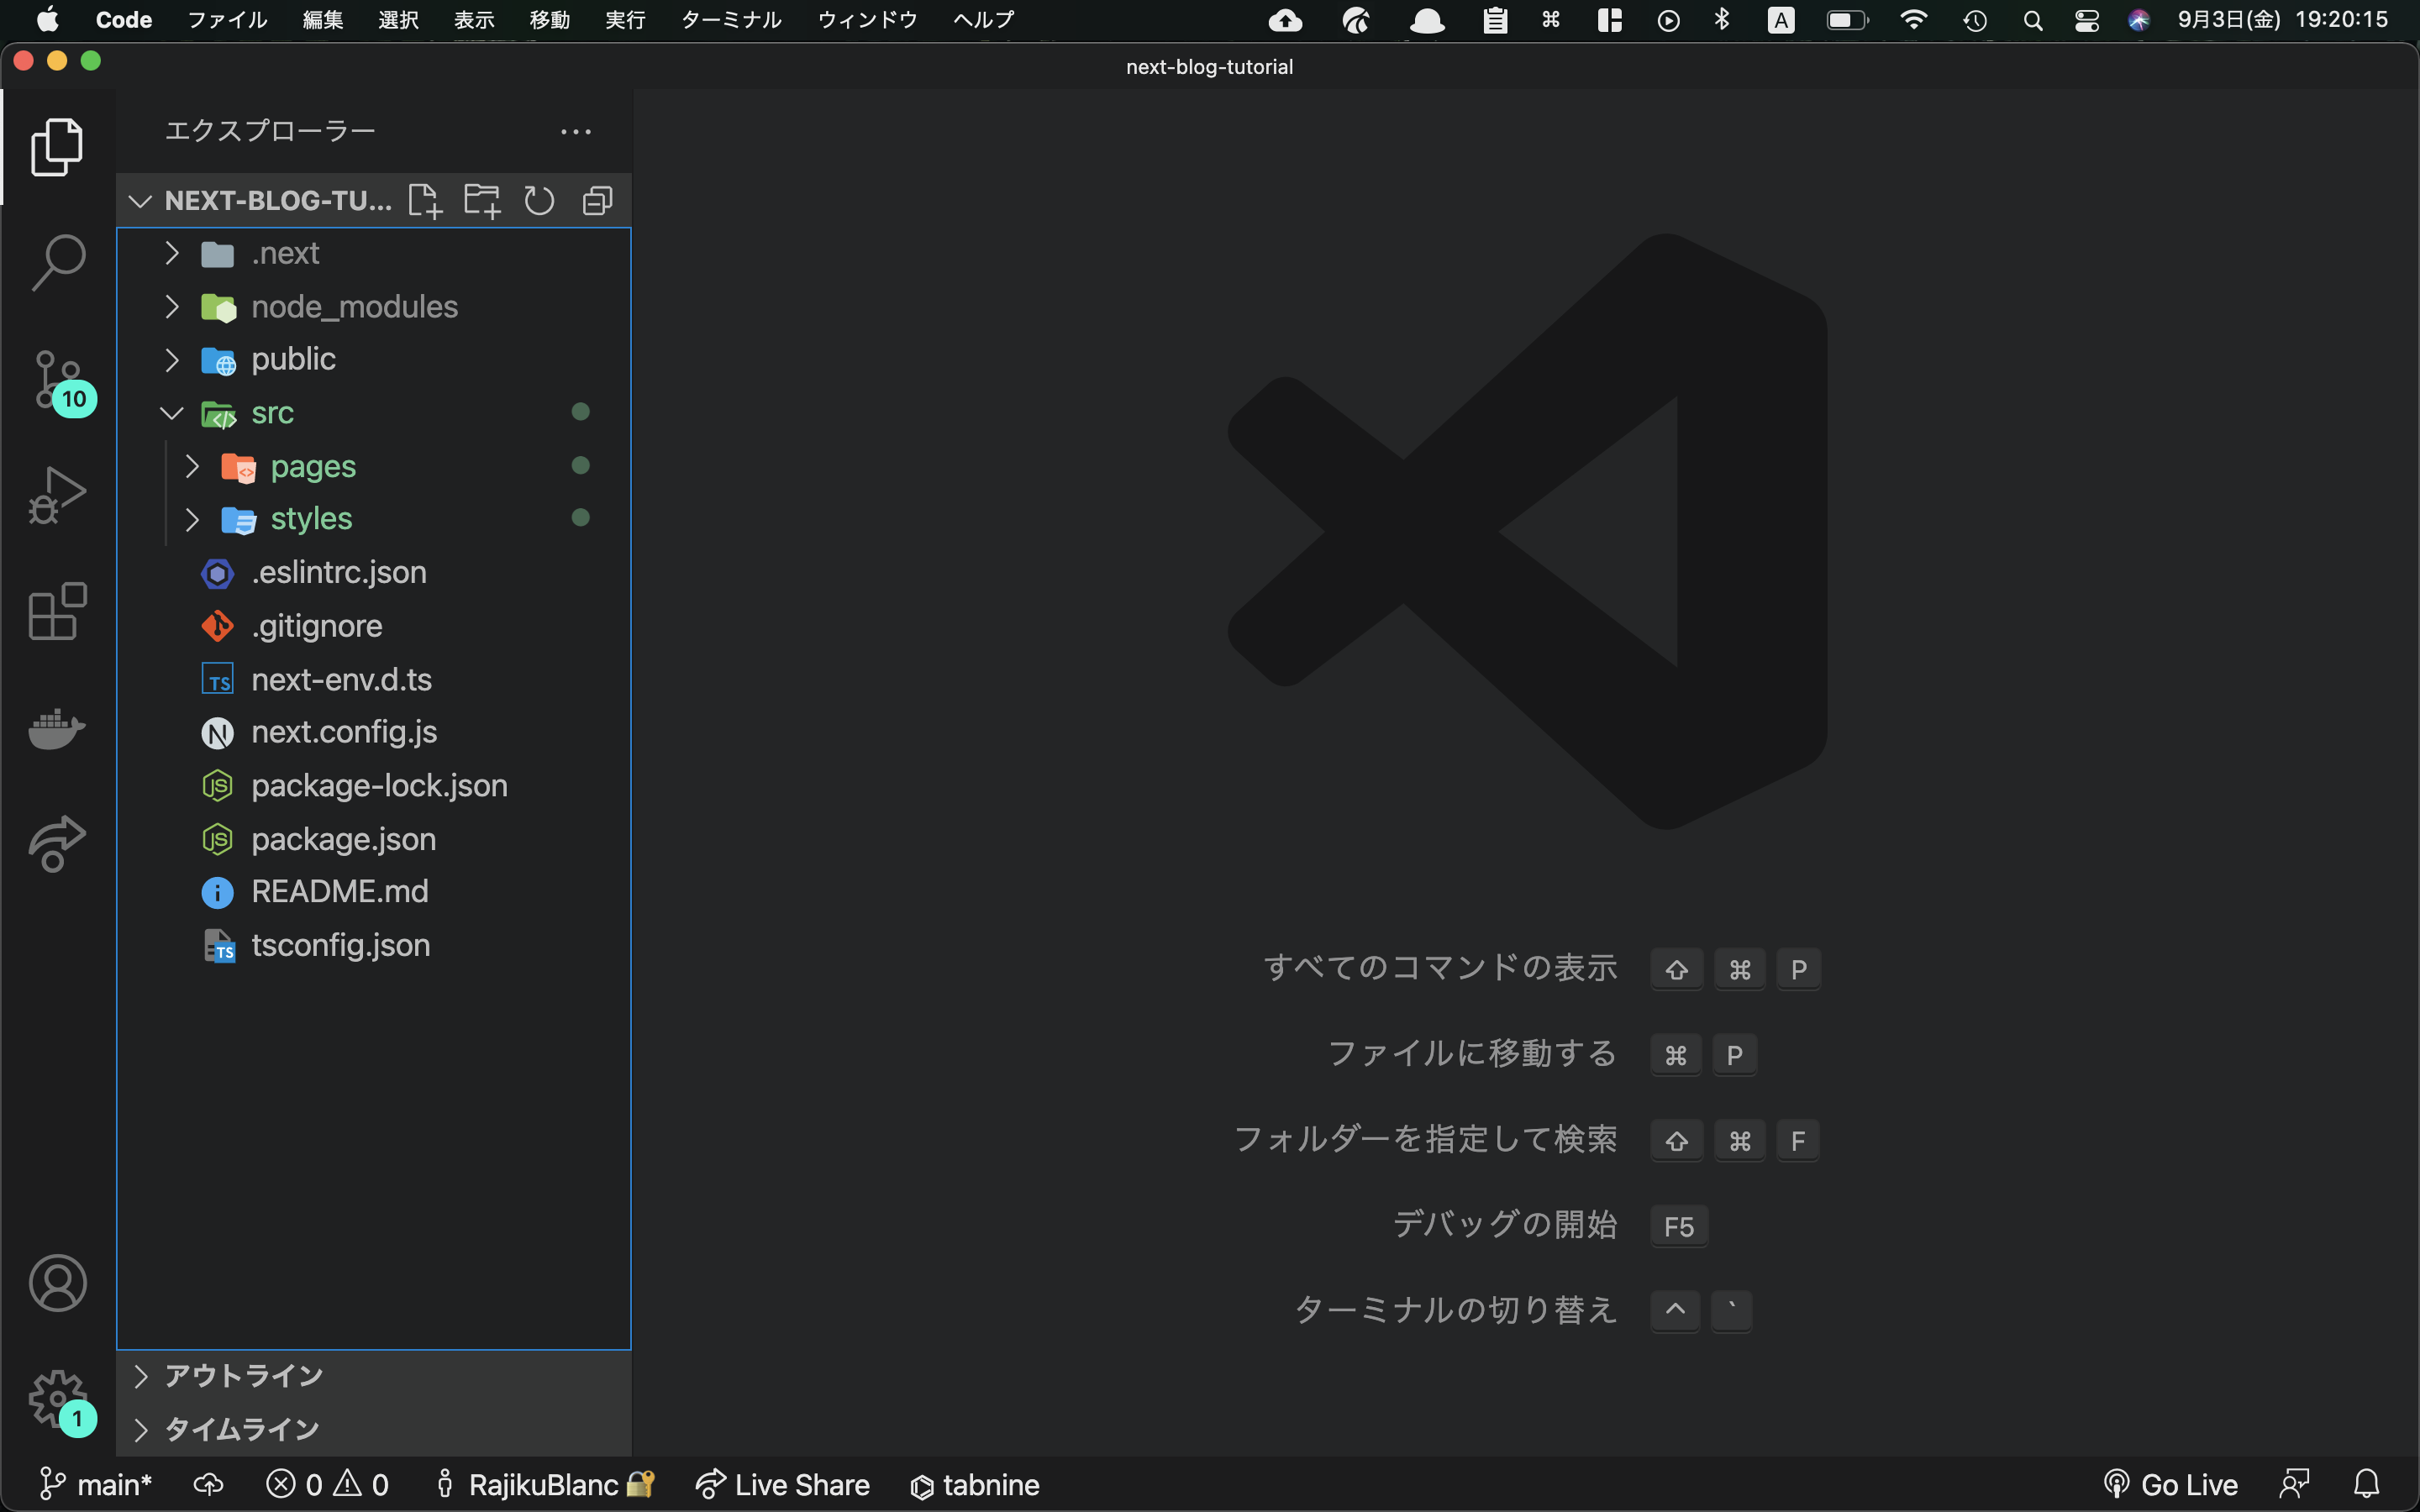Open the tsconfig.json file

tap(373, 945)
